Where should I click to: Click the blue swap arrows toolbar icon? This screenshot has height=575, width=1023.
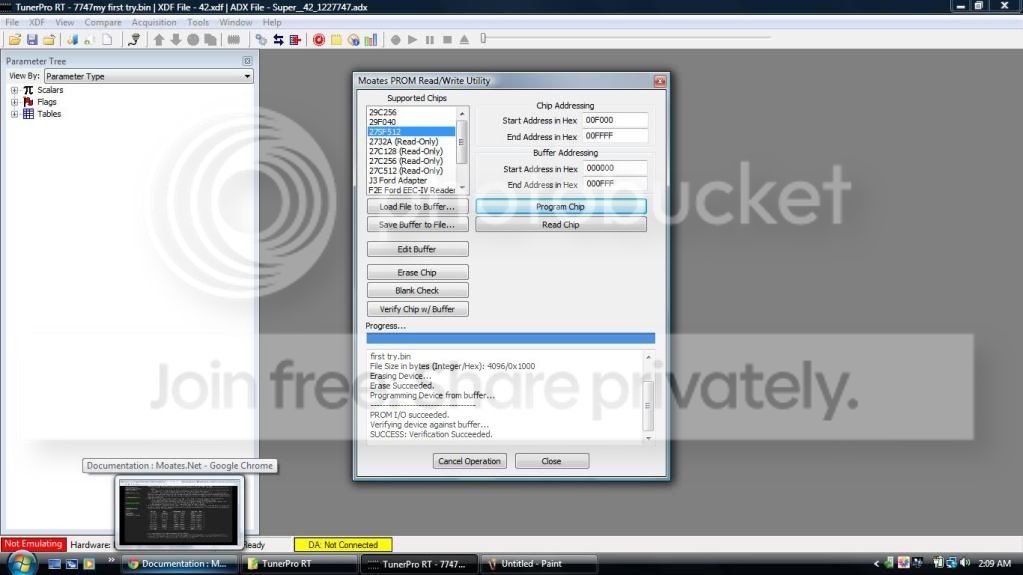point(279,40)
